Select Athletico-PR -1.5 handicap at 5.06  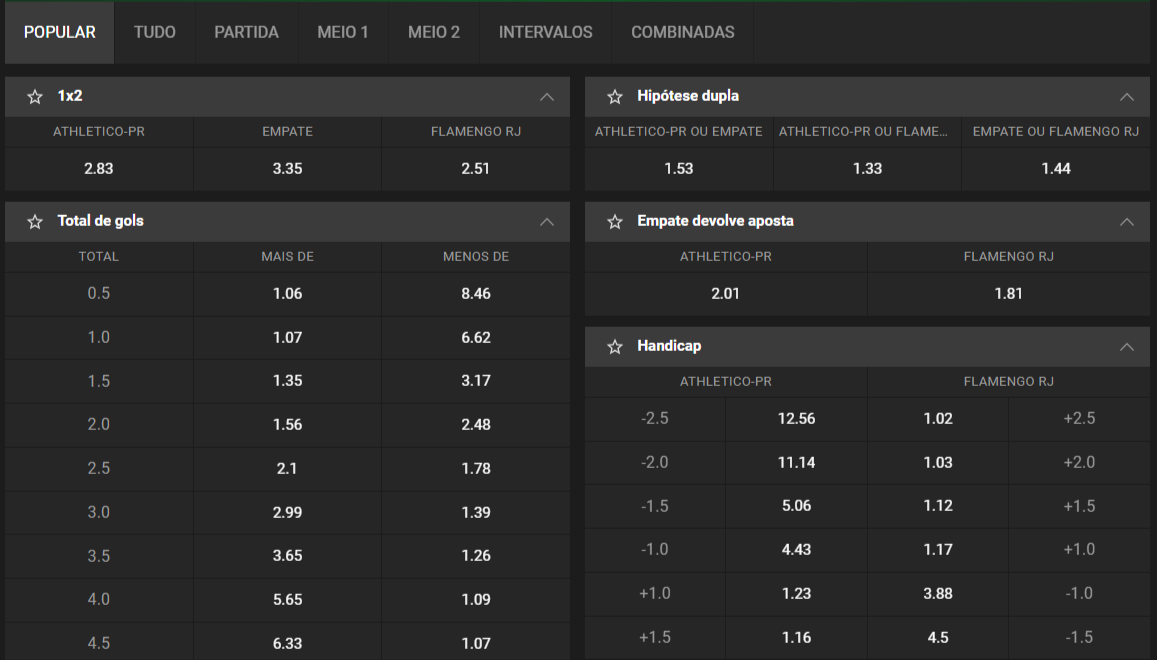(x=796, y=506)
